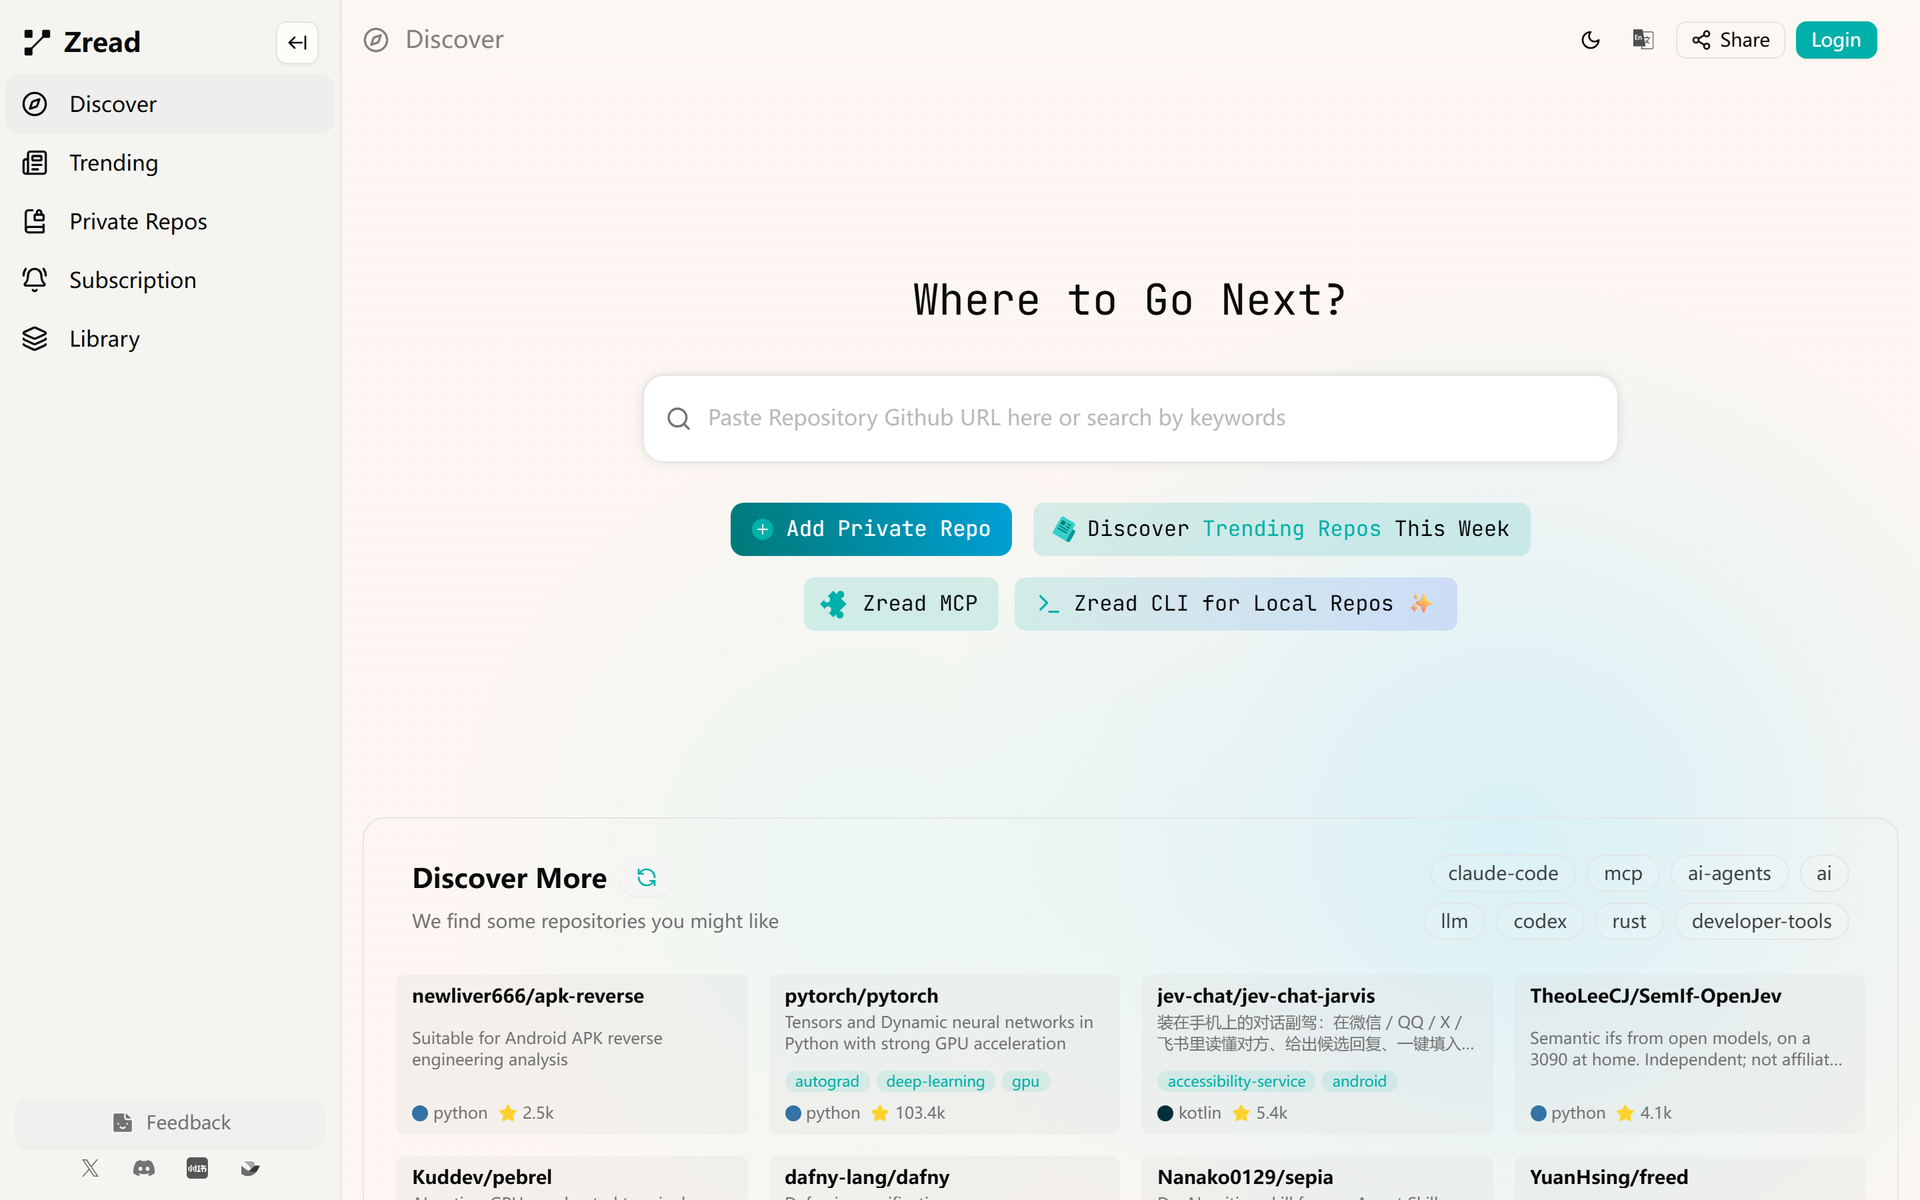Open the X social link icon
This screenshot has height=1200, width=1920.
pos(90,1168)
